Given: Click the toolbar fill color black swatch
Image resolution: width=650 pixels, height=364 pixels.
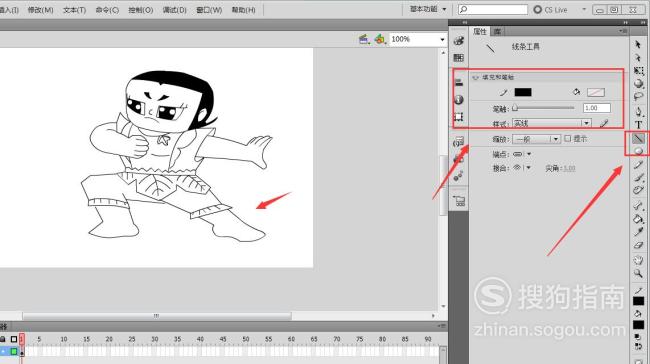Looking at the screenshot, I should click(x=638, y=325).
